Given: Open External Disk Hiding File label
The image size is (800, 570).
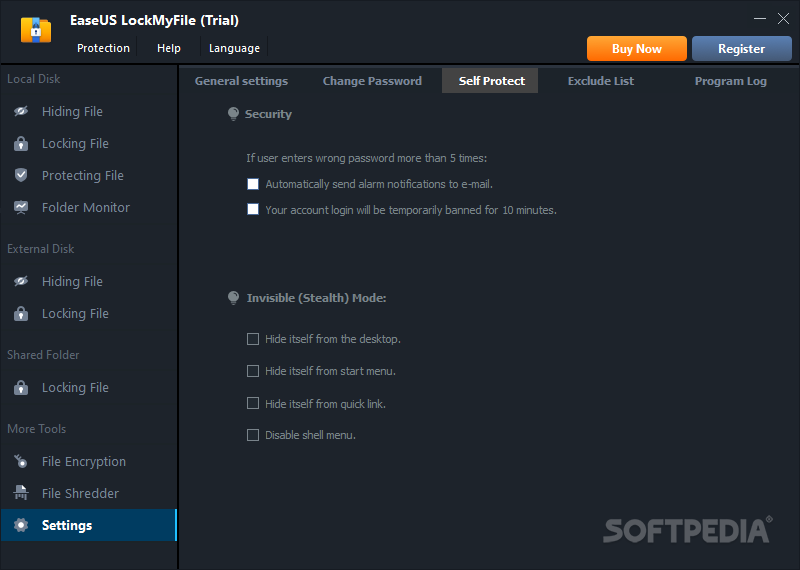Looking at the screenshot, I should coord(72,281).
